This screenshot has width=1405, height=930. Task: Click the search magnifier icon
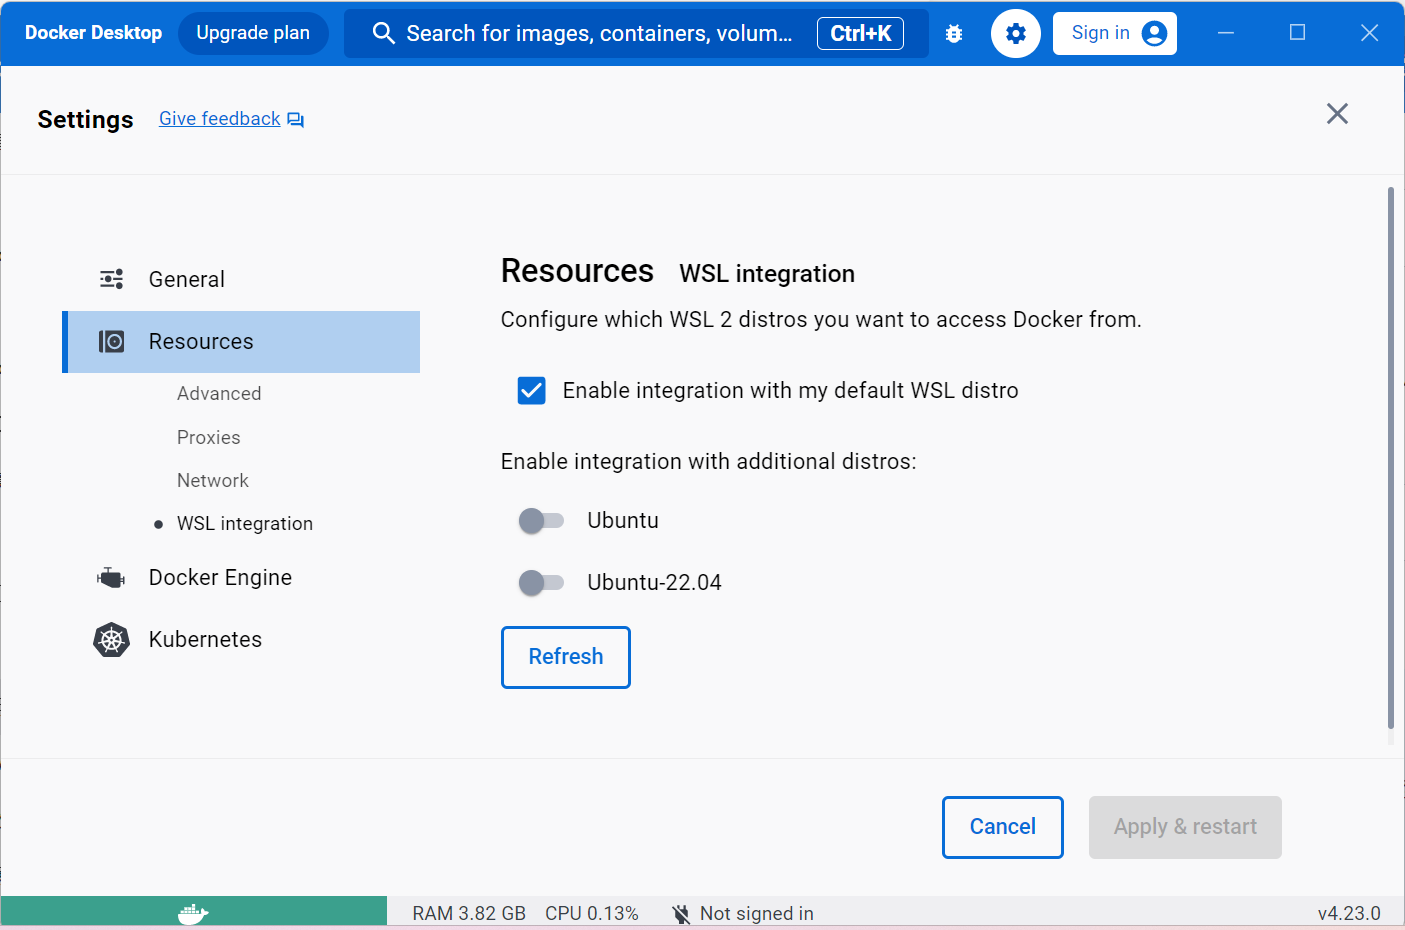coord(383,33)
